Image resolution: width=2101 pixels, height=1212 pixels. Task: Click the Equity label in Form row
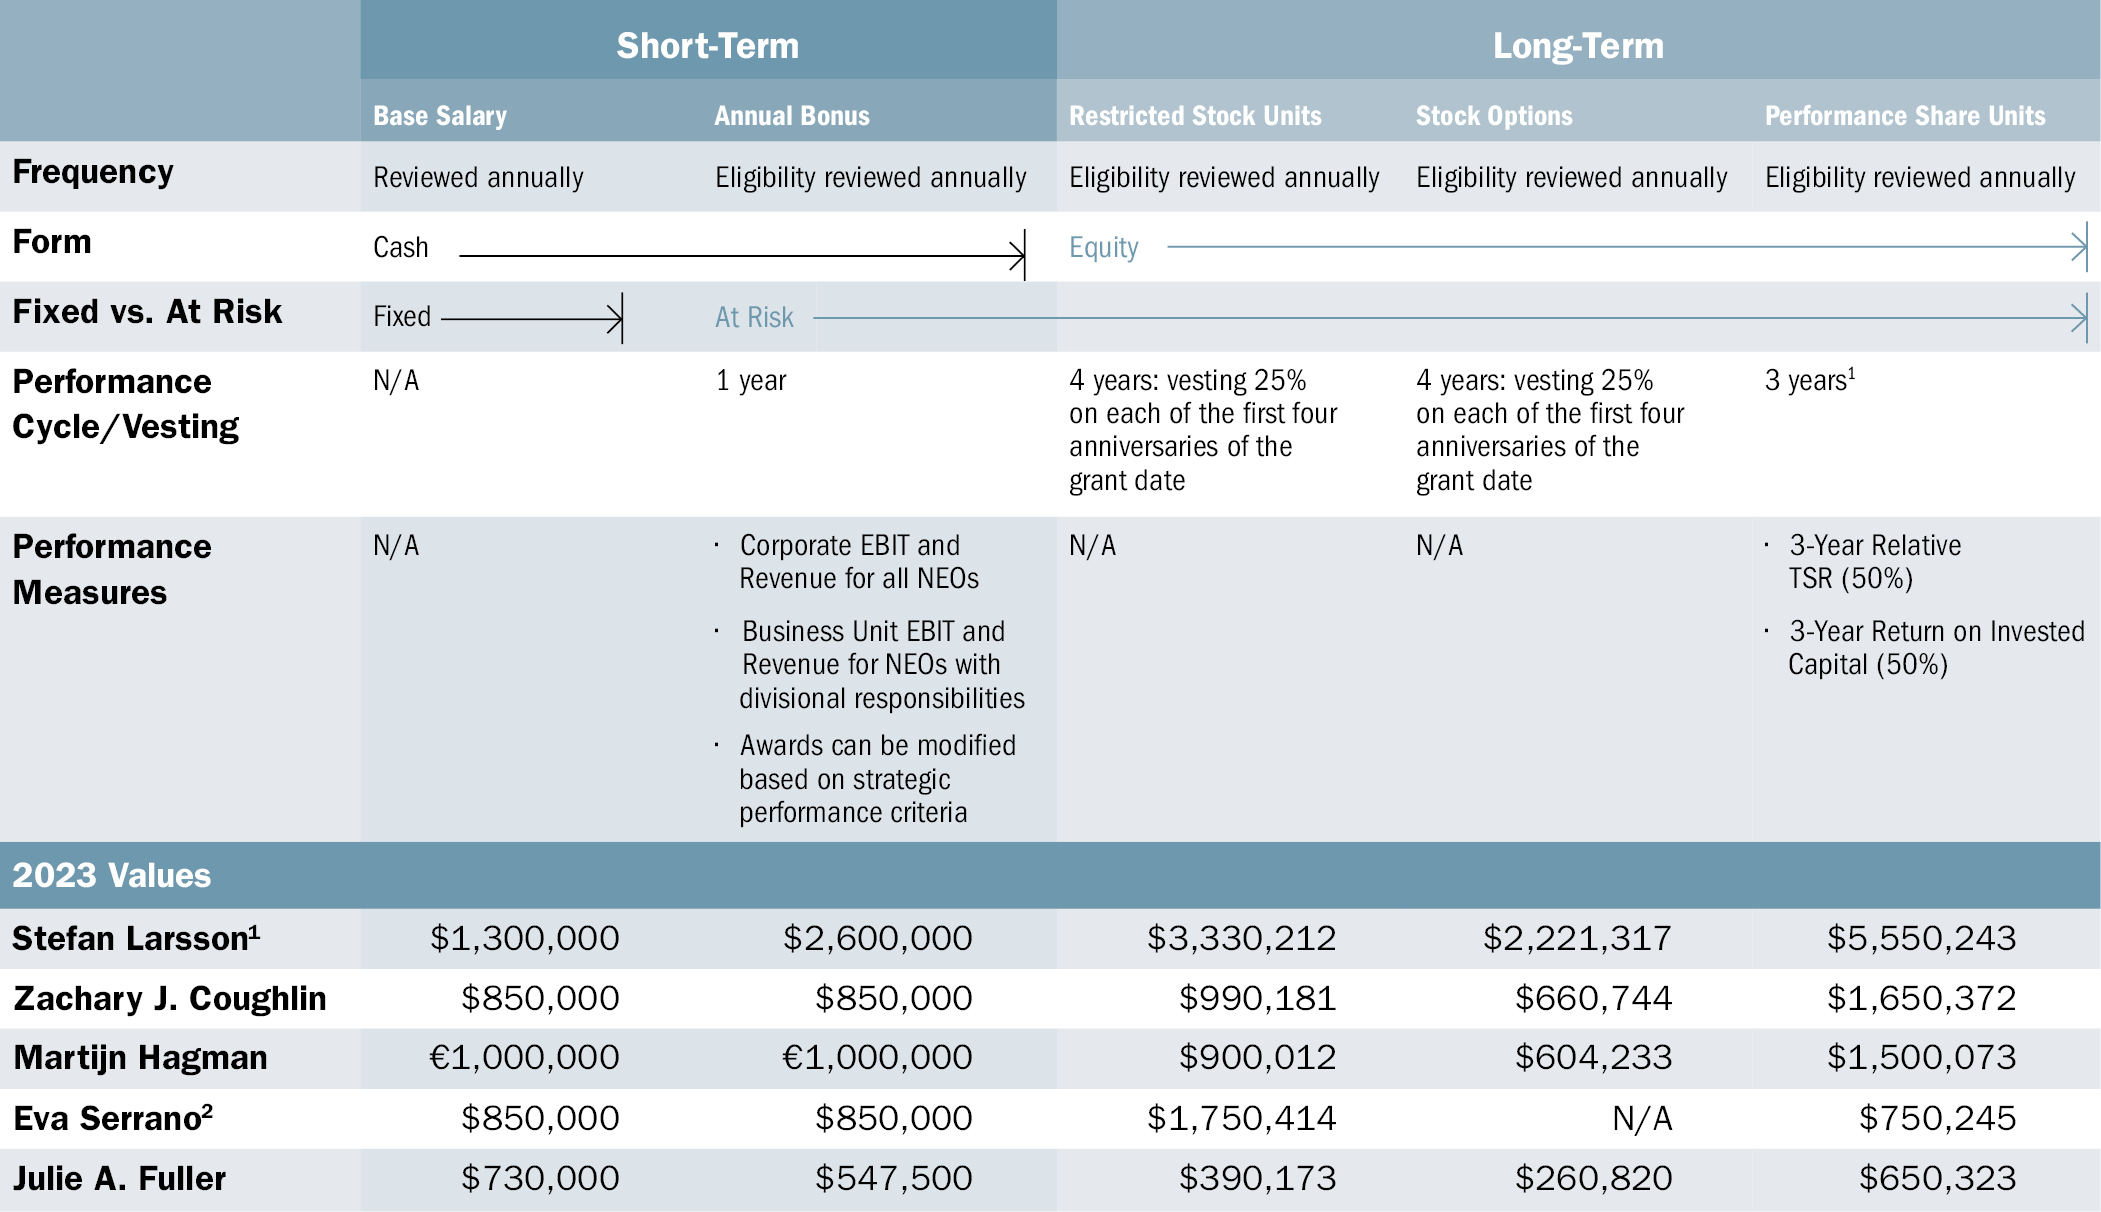click(x=1103, y=247)
